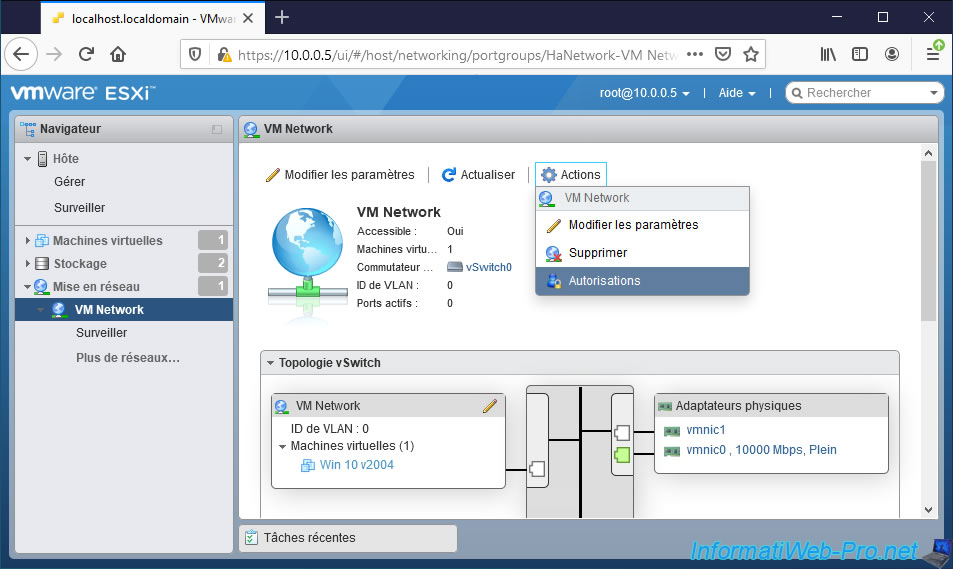Open the Actions gear menu
Image resolution: width=953 pixels, height=569 pixels.
tap(570, 175)
